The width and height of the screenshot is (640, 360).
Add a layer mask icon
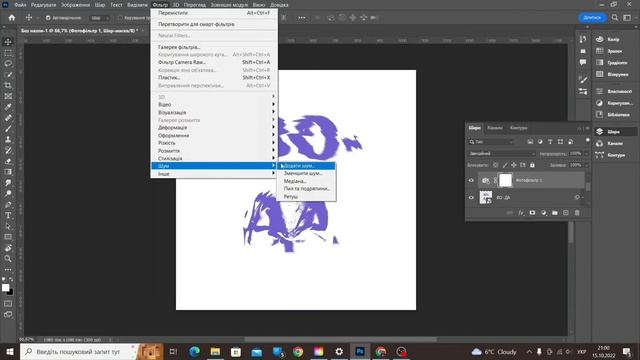532,213
